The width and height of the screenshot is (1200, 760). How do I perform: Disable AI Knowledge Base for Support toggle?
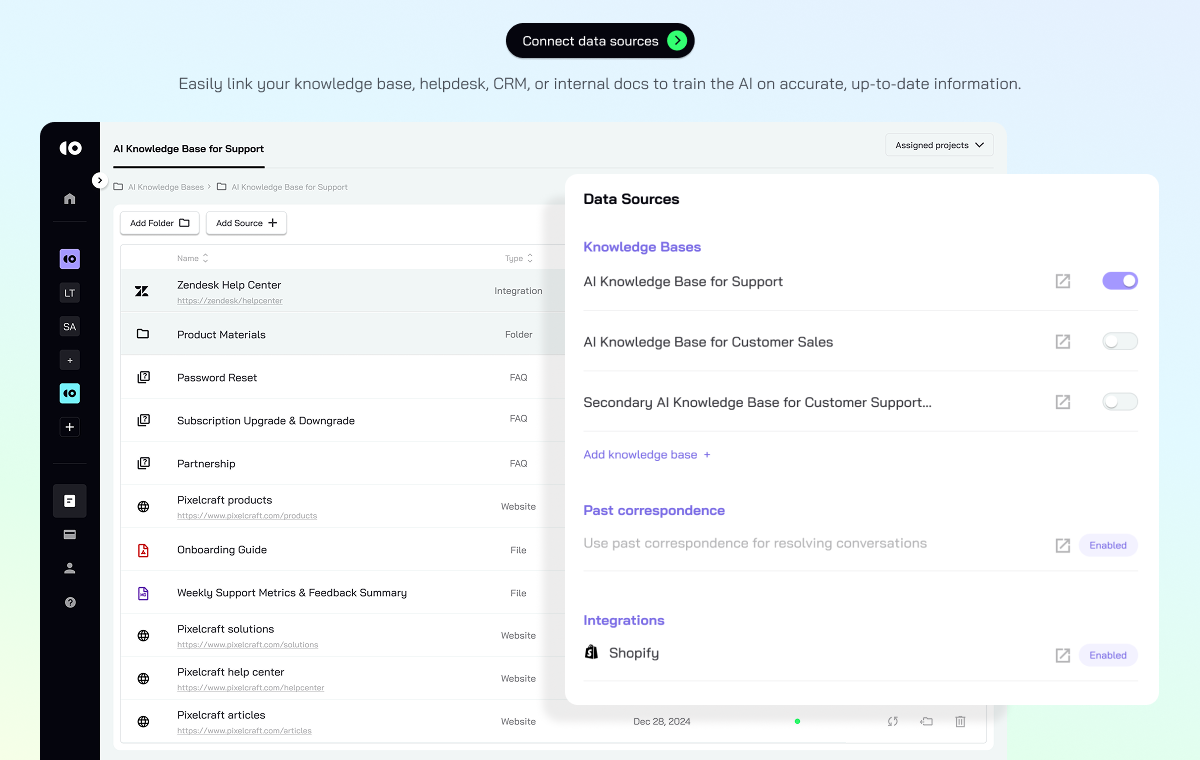click(1120, 281)
